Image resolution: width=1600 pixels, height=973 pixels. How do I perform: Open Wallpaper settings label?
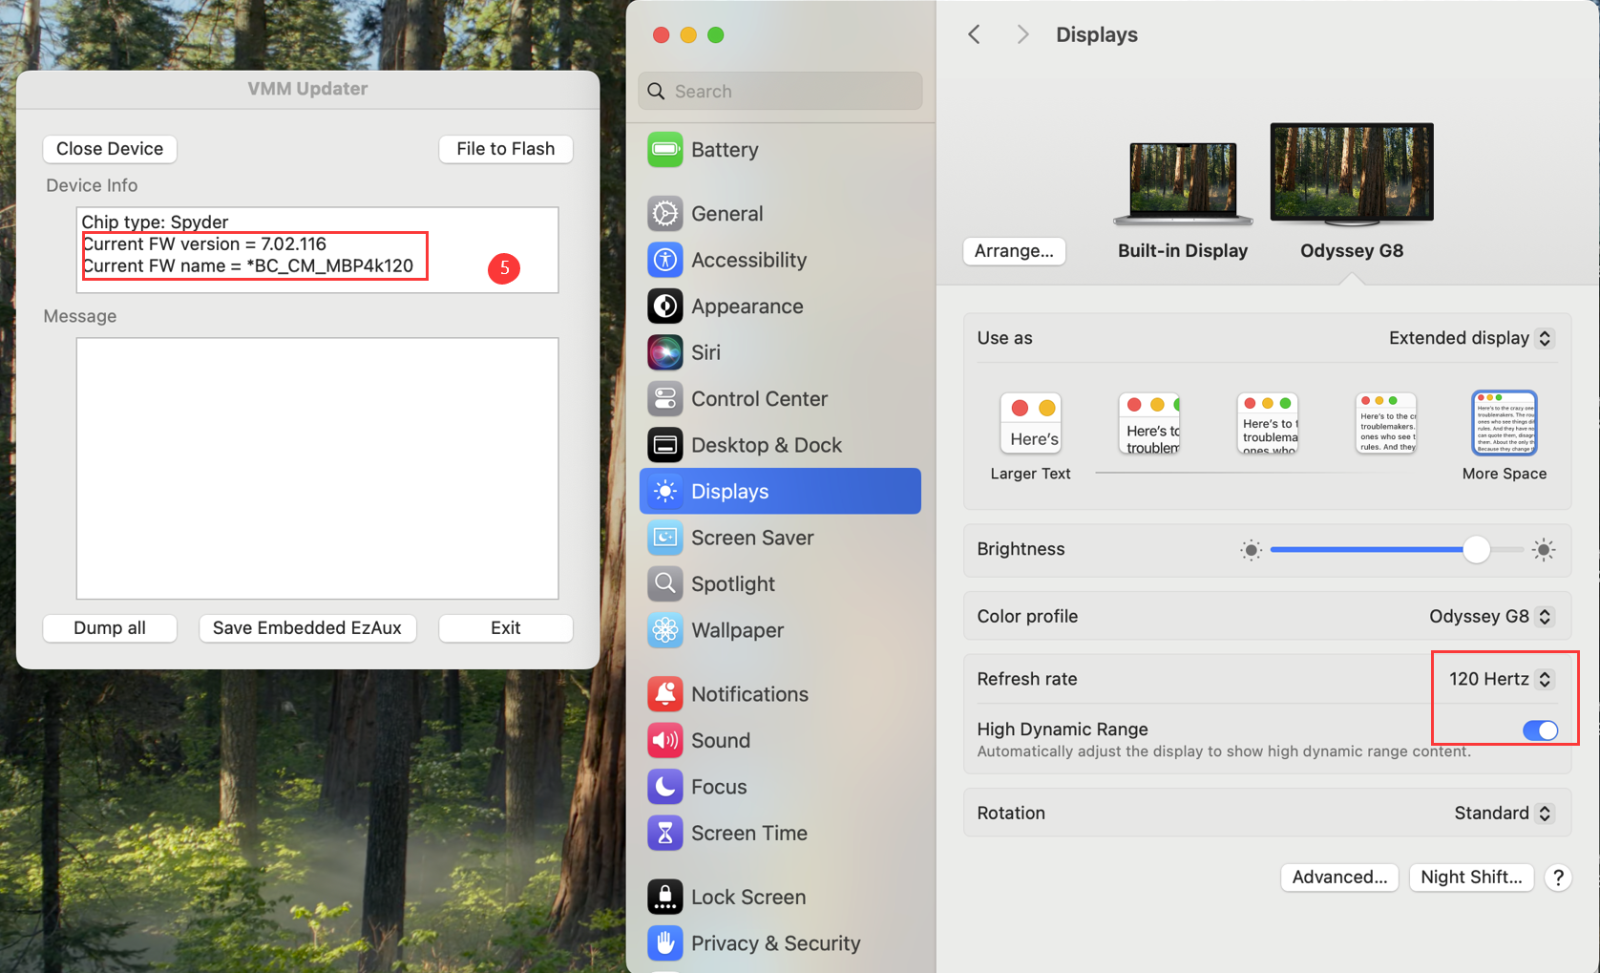point(737,630)
